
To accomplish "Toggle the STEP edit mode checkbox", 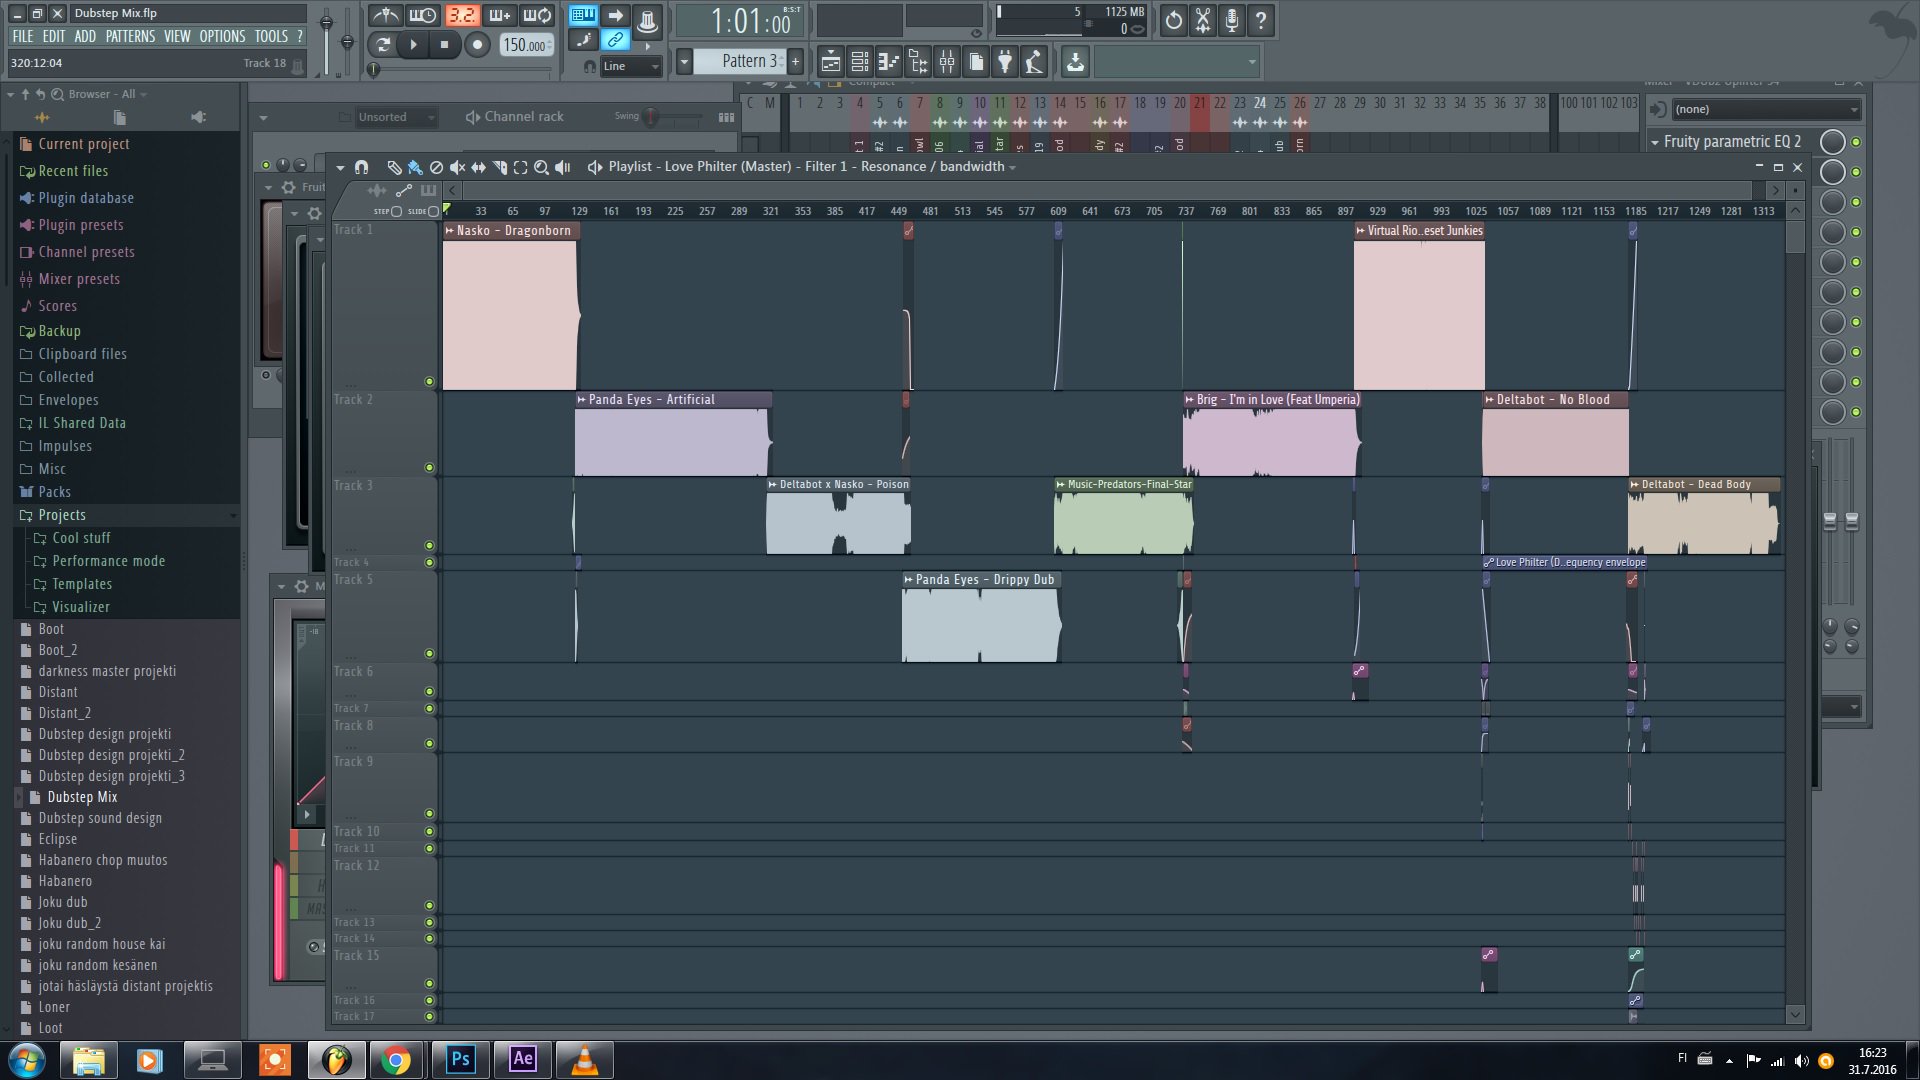I will coord(397,211).
